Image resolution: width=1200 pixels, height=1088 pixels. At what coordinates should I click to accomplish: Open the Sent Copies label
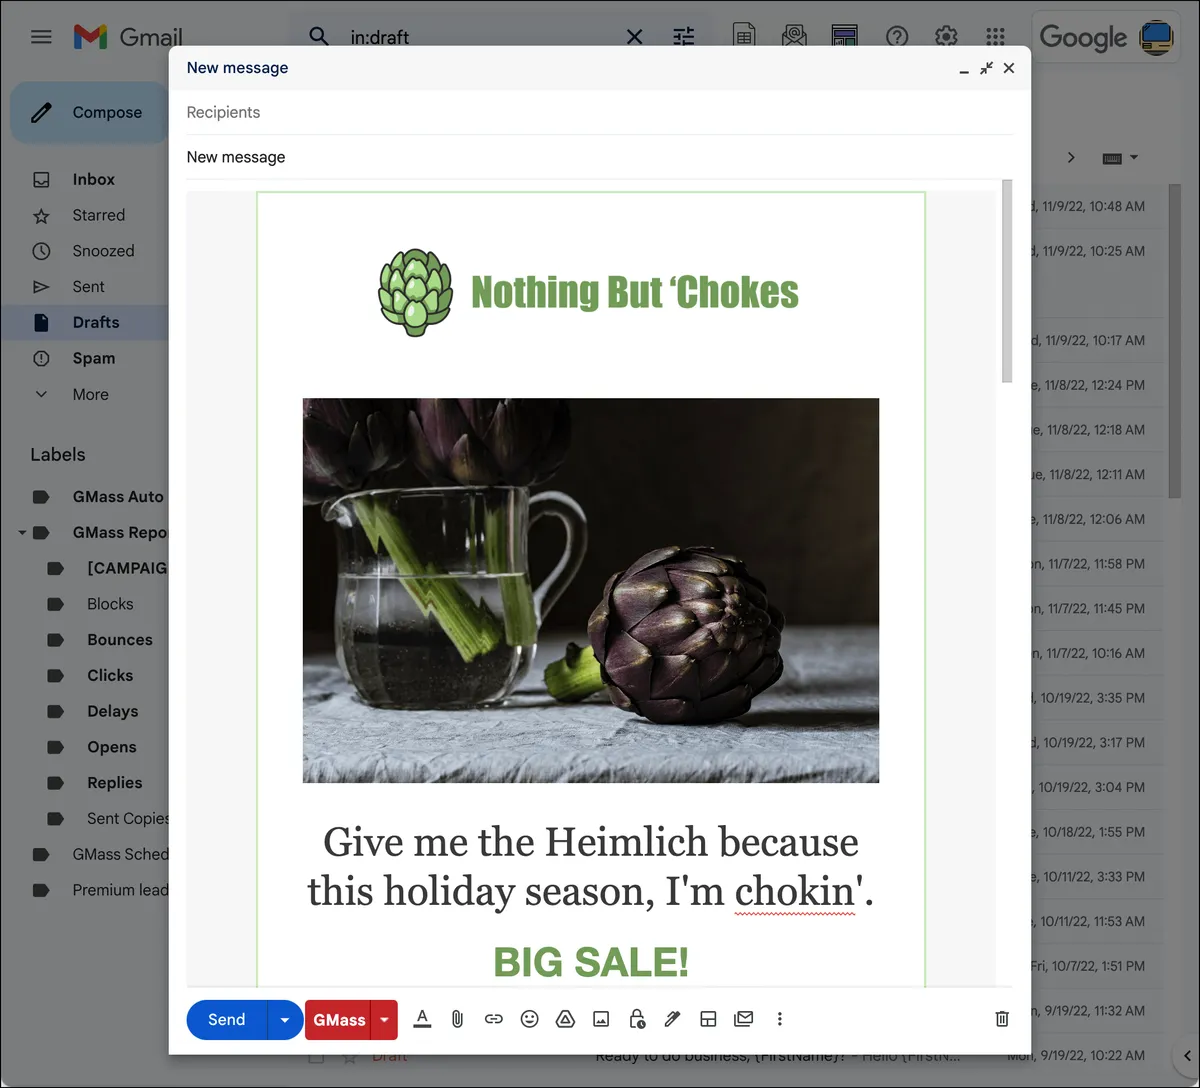[x=127, y=818]
